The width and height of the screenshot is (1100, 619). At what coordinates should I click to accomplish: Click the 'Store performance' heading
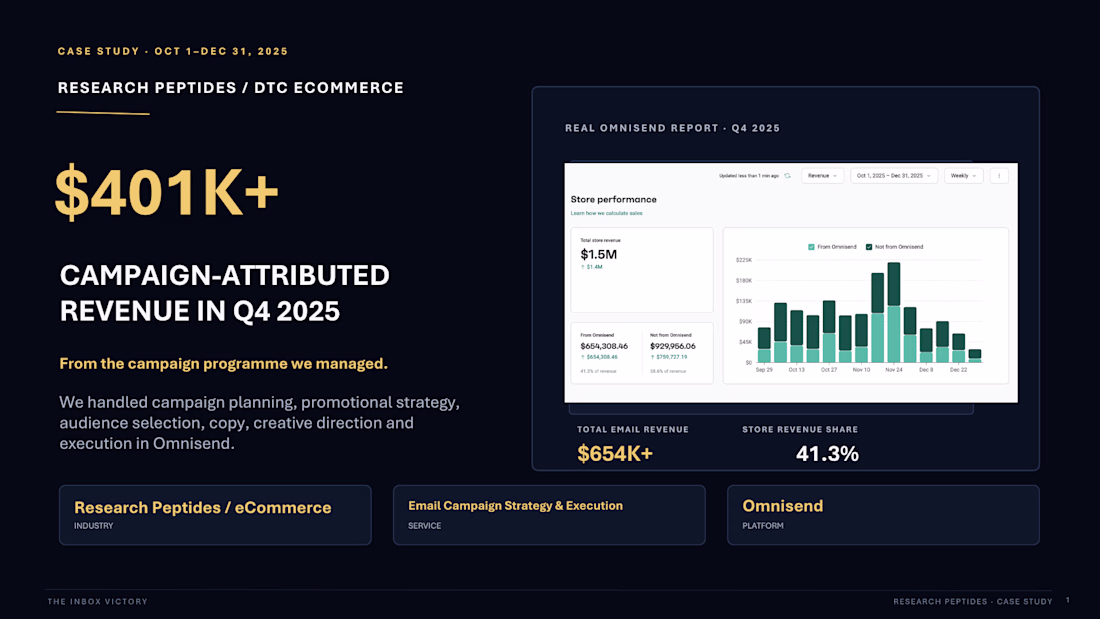click(613, 199)
